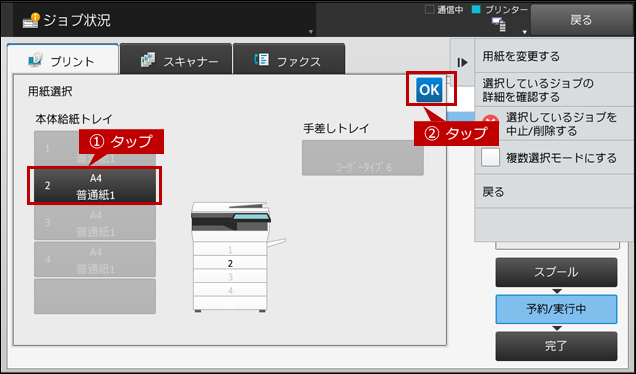Click the blank fifth tray slot
Screen dimensions: 636x374
click(x=95, y=296)
